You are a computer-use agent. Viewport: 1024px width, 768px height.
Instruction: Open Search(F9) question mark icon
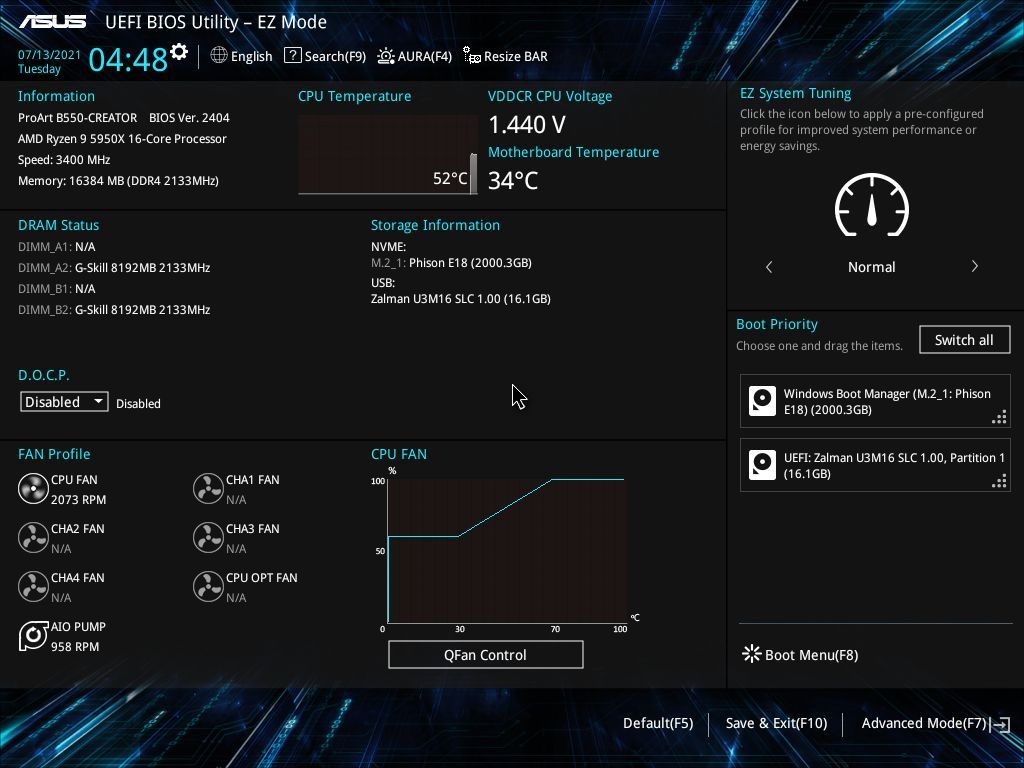coord(293,56)
